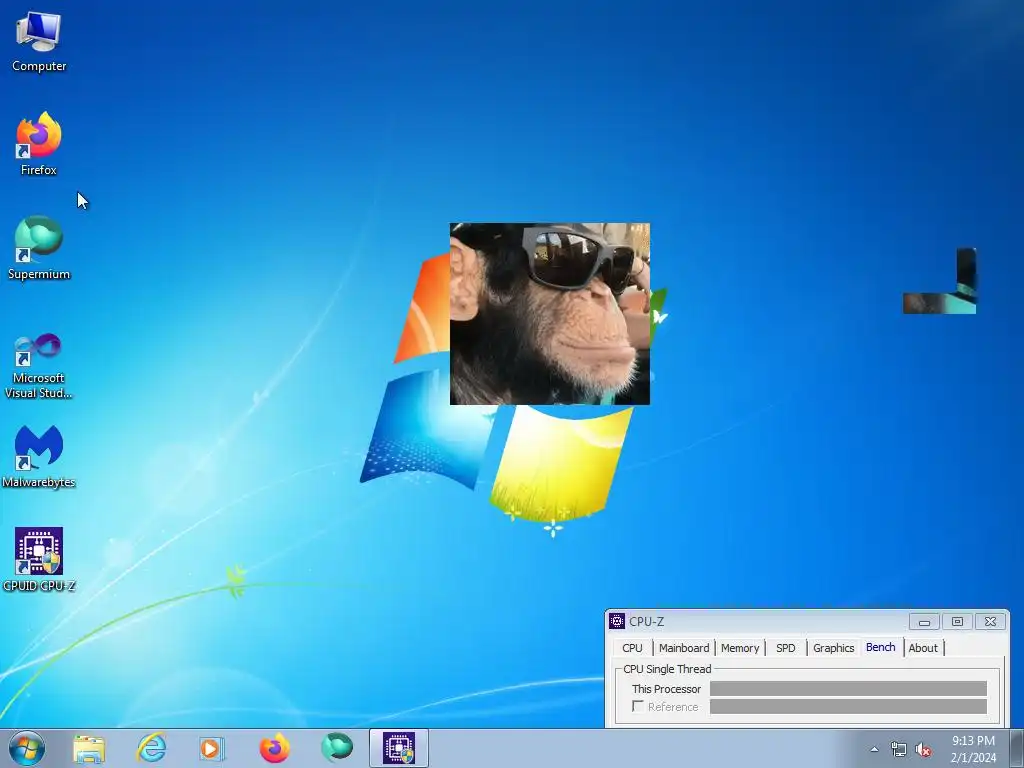This screenshot has height=768, width=1024.
Task: Open the Windows Start menu orb
Action: pyautogui.click(x=27, y=748)
